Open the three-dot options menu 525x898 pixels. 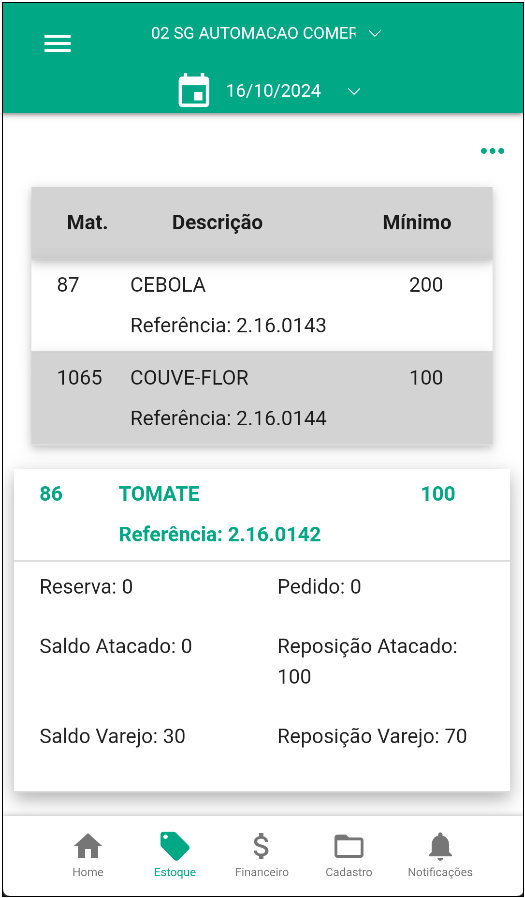[492, 151]
